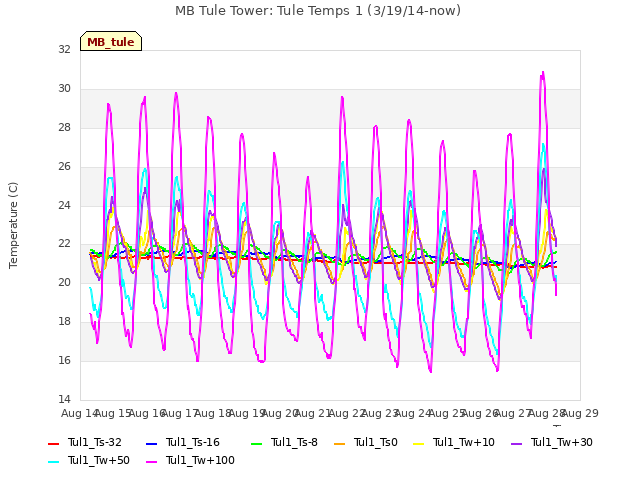
Task: Click the 28 y-axis tick label
Action: click(64, 127)
